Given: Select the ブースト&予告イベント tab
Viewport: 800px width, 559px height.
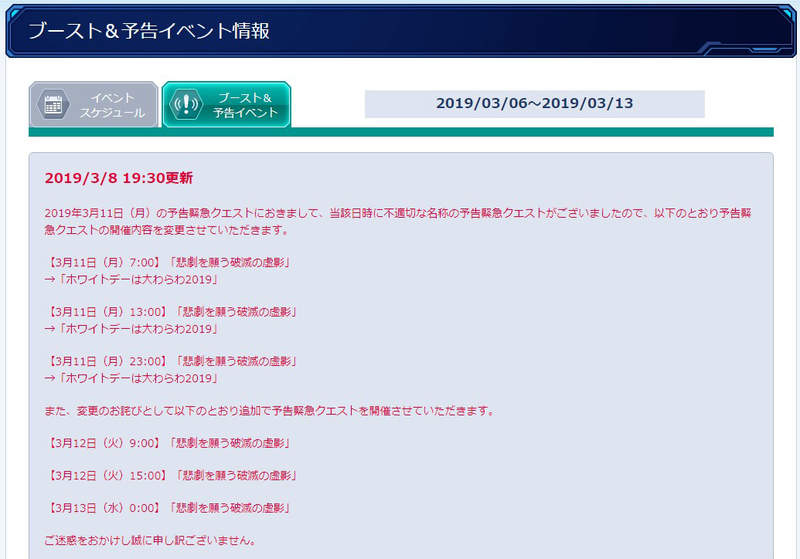Looking at the screenshot, I should tap(227, 105).
